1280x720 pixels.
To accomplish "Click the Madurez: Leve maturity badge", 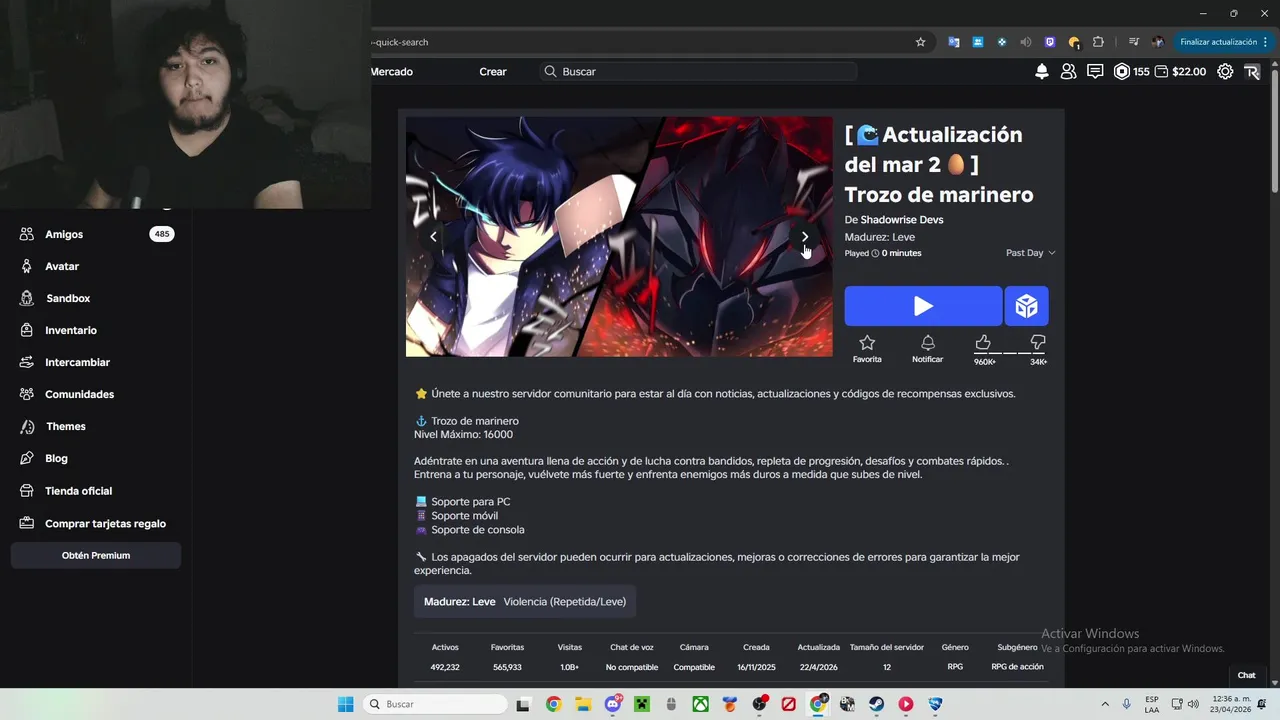I will [x=525, y=601].
